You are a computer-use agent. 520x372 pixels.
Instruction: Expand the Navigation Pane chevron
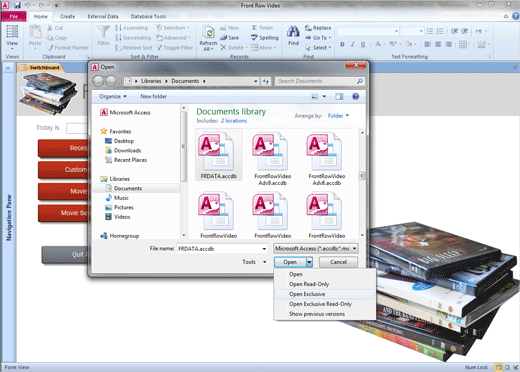click(7, 68)
